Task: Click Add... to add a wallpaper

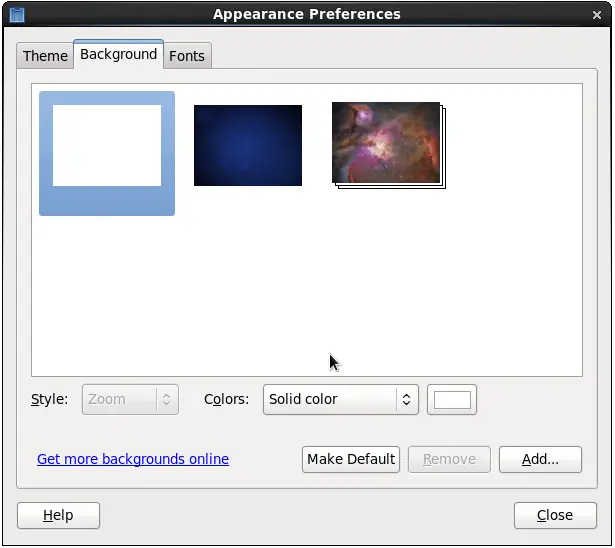Action: point(540,459)
